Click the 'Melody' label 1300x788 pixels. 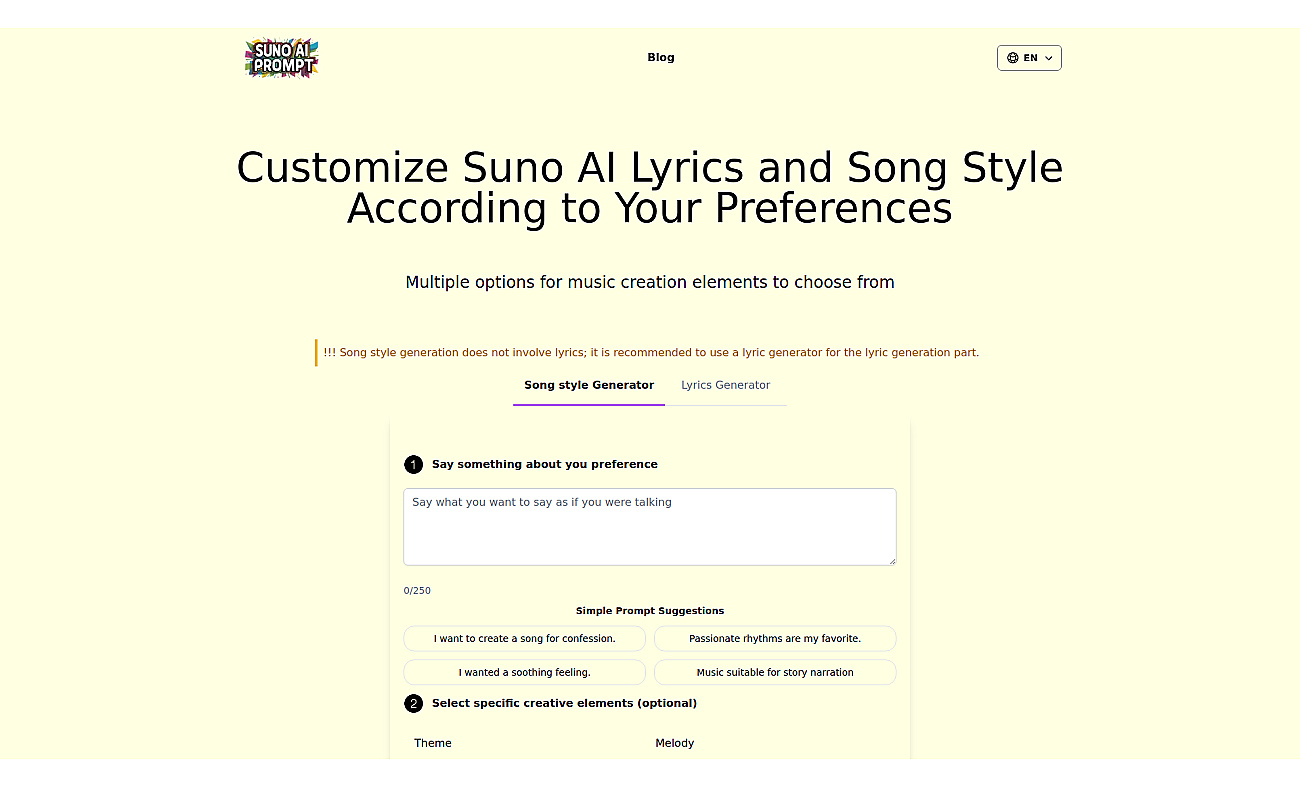[675, 743]
